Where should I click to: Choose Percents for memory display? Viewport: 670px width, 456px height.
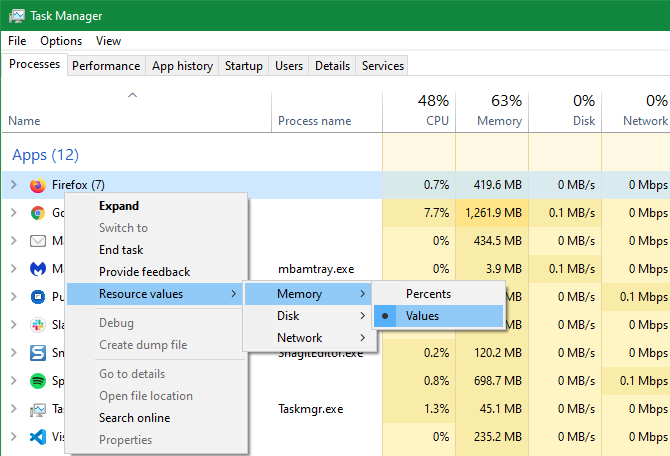pyautogui.click(x=428, y=294)
